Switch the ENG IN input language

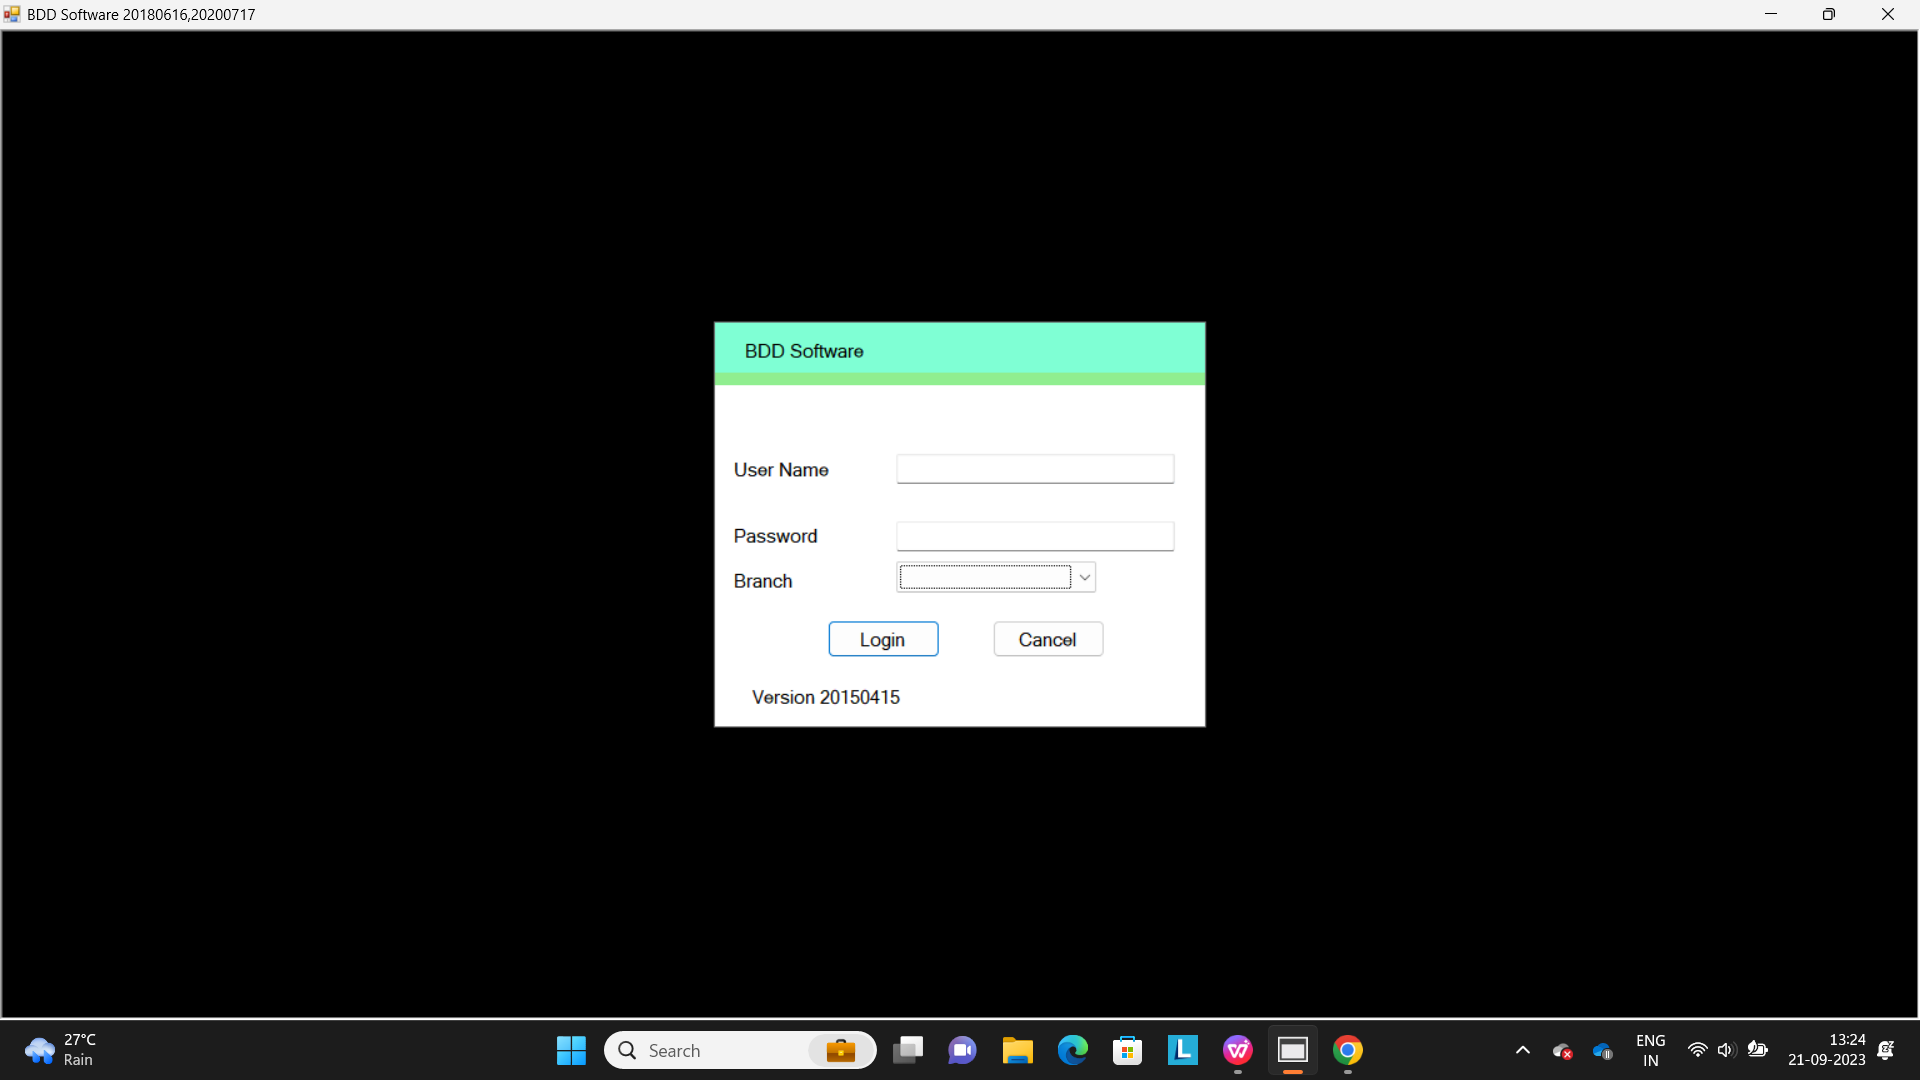tap(1651, 1050)
